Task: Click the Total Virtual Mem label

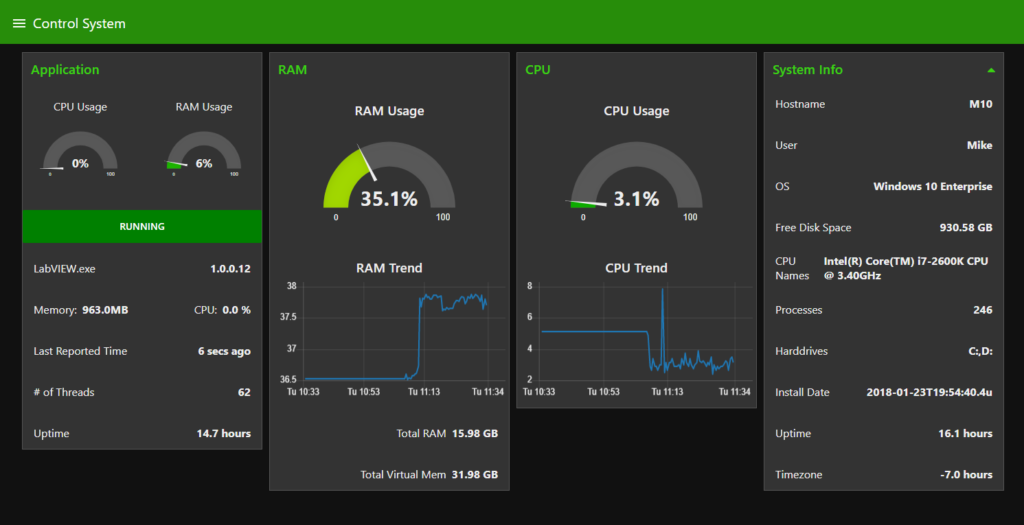Action: point(403,475)
